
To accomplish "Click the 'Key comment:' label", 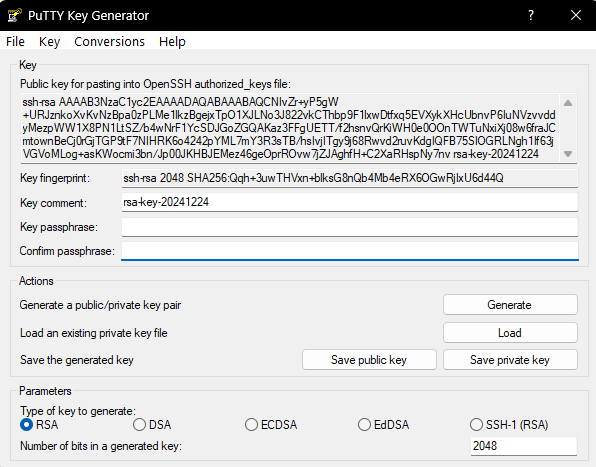I will click(x=53, y=203).
